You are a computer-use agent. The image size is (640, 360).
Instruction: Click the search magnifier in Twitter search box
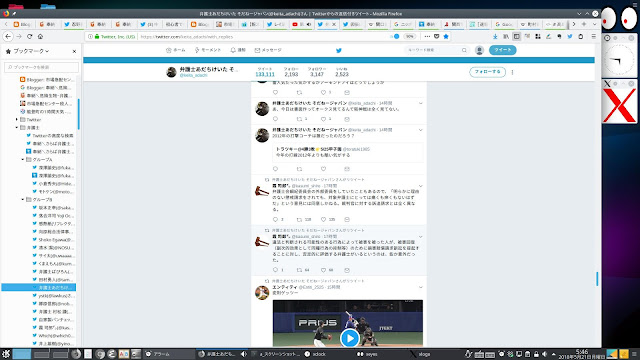[x=464, y=50]
